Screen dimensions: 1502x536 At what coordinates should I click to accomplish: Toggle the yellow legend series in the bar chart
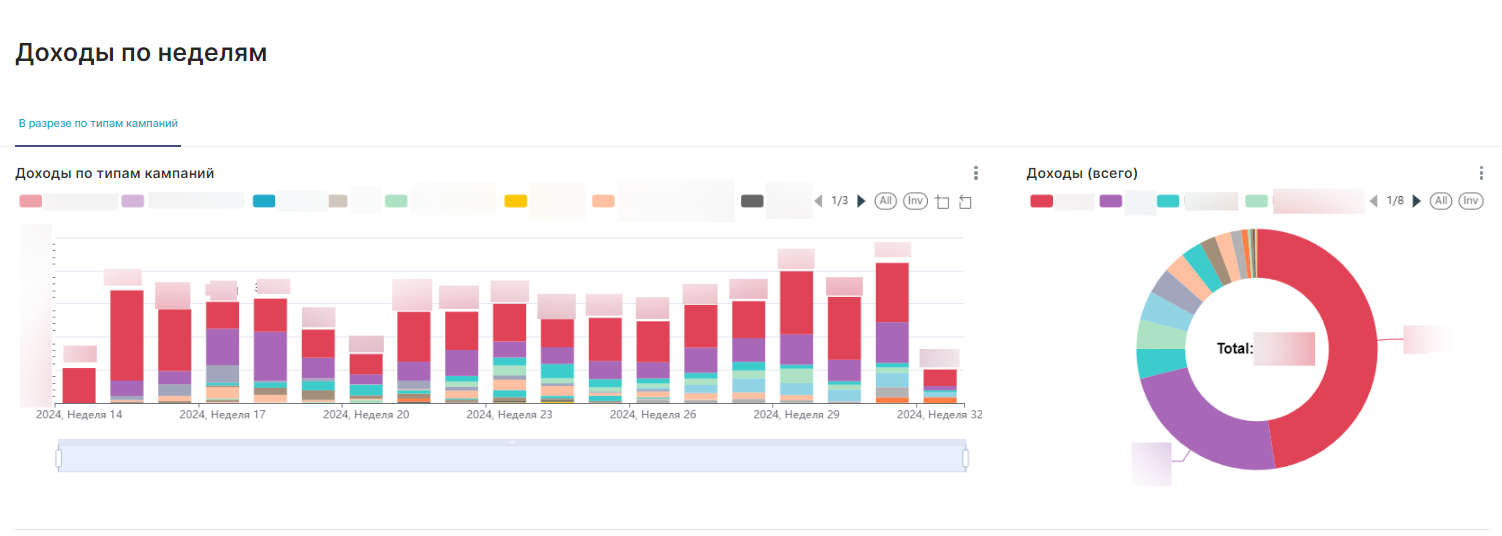[515, 201]
